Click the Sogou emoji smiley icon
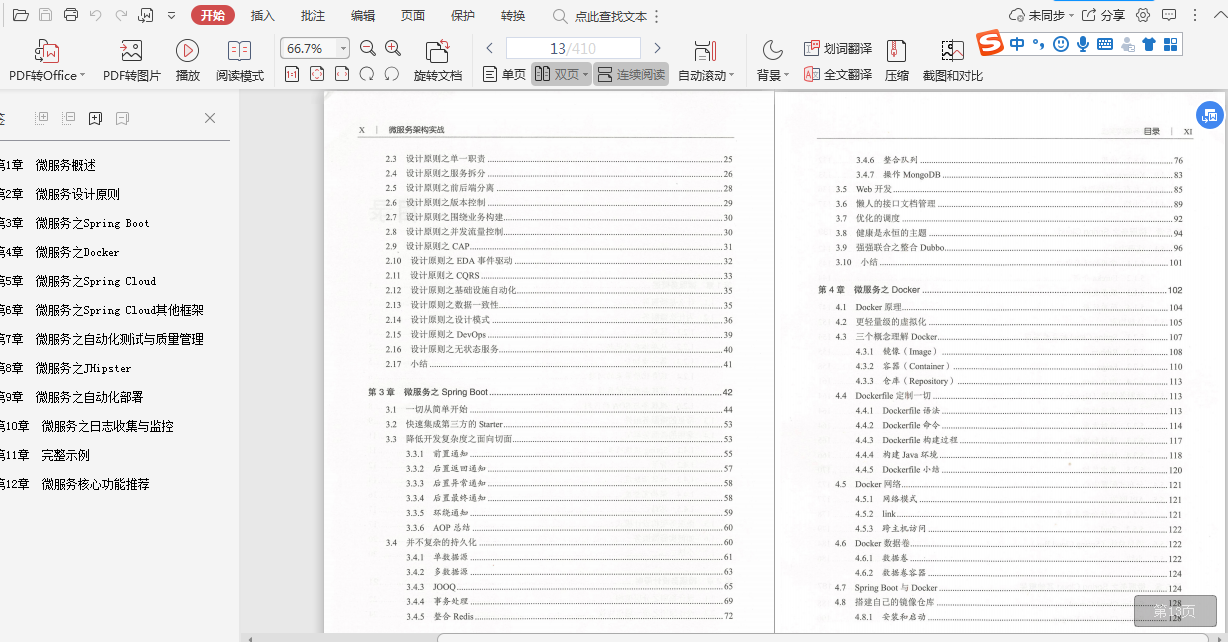 coord(1061,44)
